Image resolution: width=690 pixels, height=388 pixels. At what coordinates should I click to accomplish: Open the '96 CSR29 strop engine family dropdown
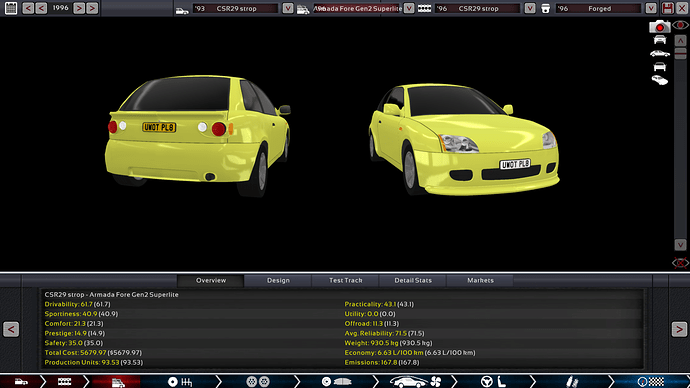[530, 8]
